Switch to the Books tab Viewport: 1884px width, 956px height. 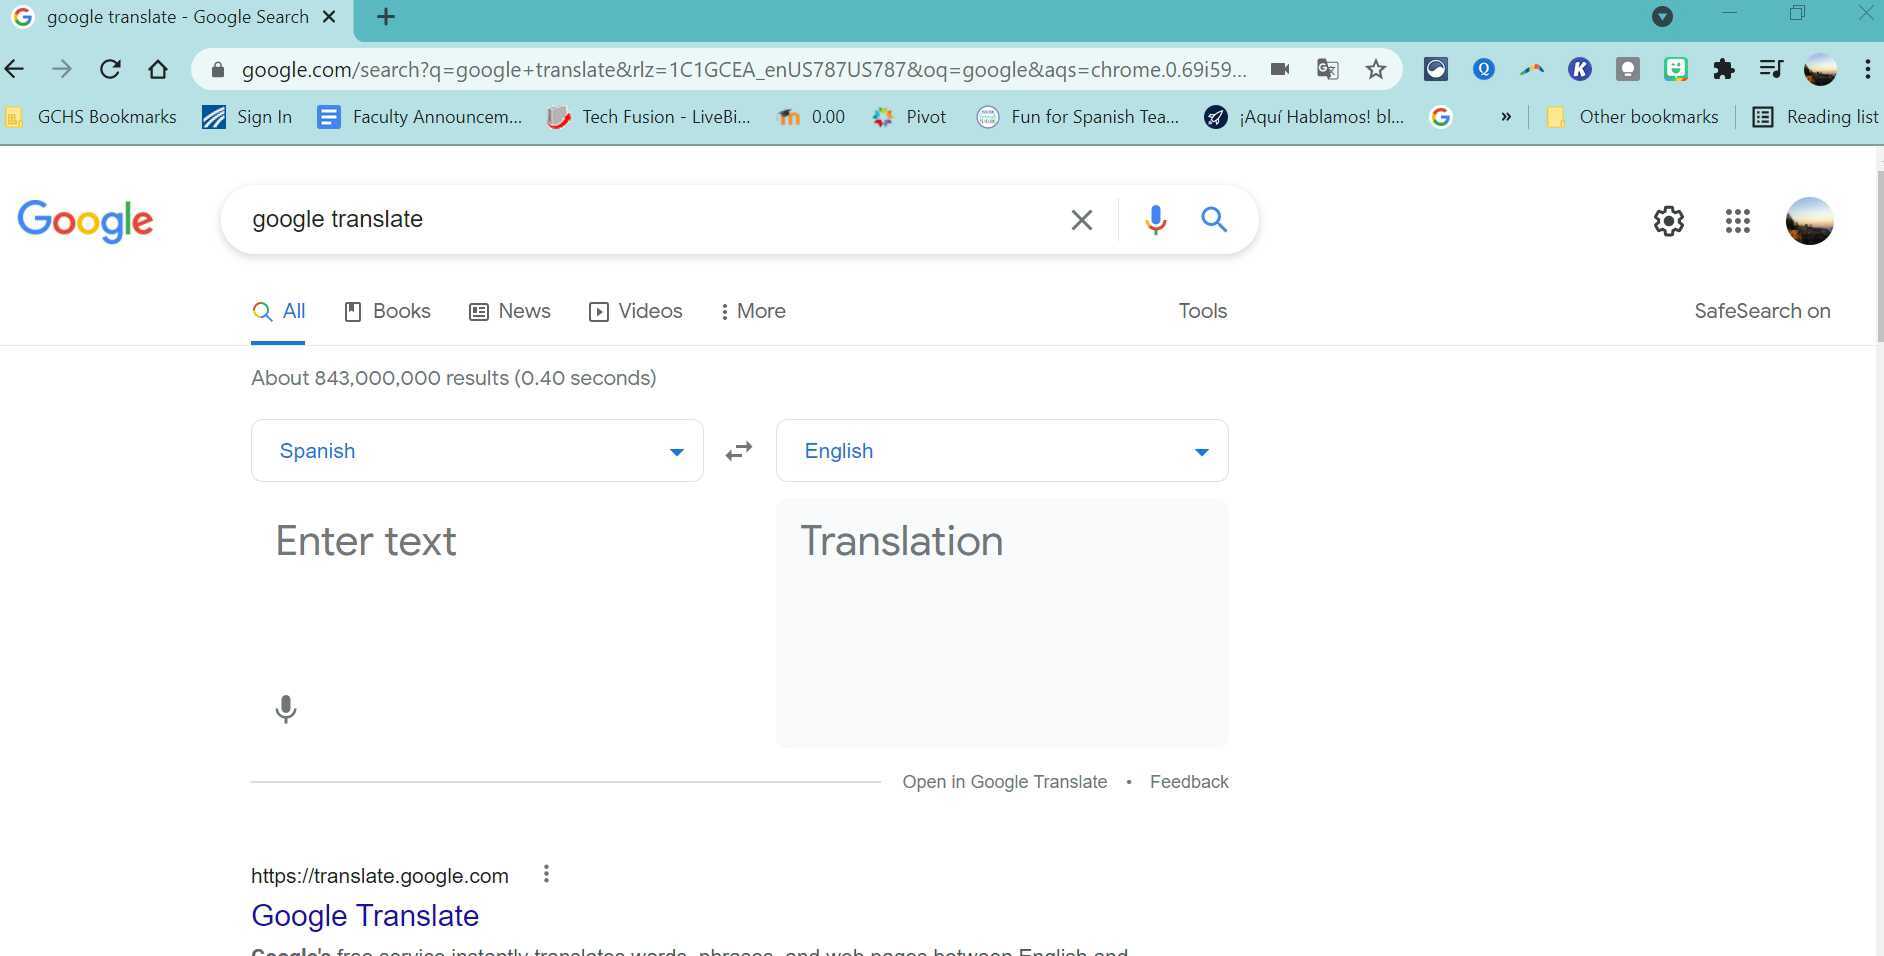click(387, 311)
